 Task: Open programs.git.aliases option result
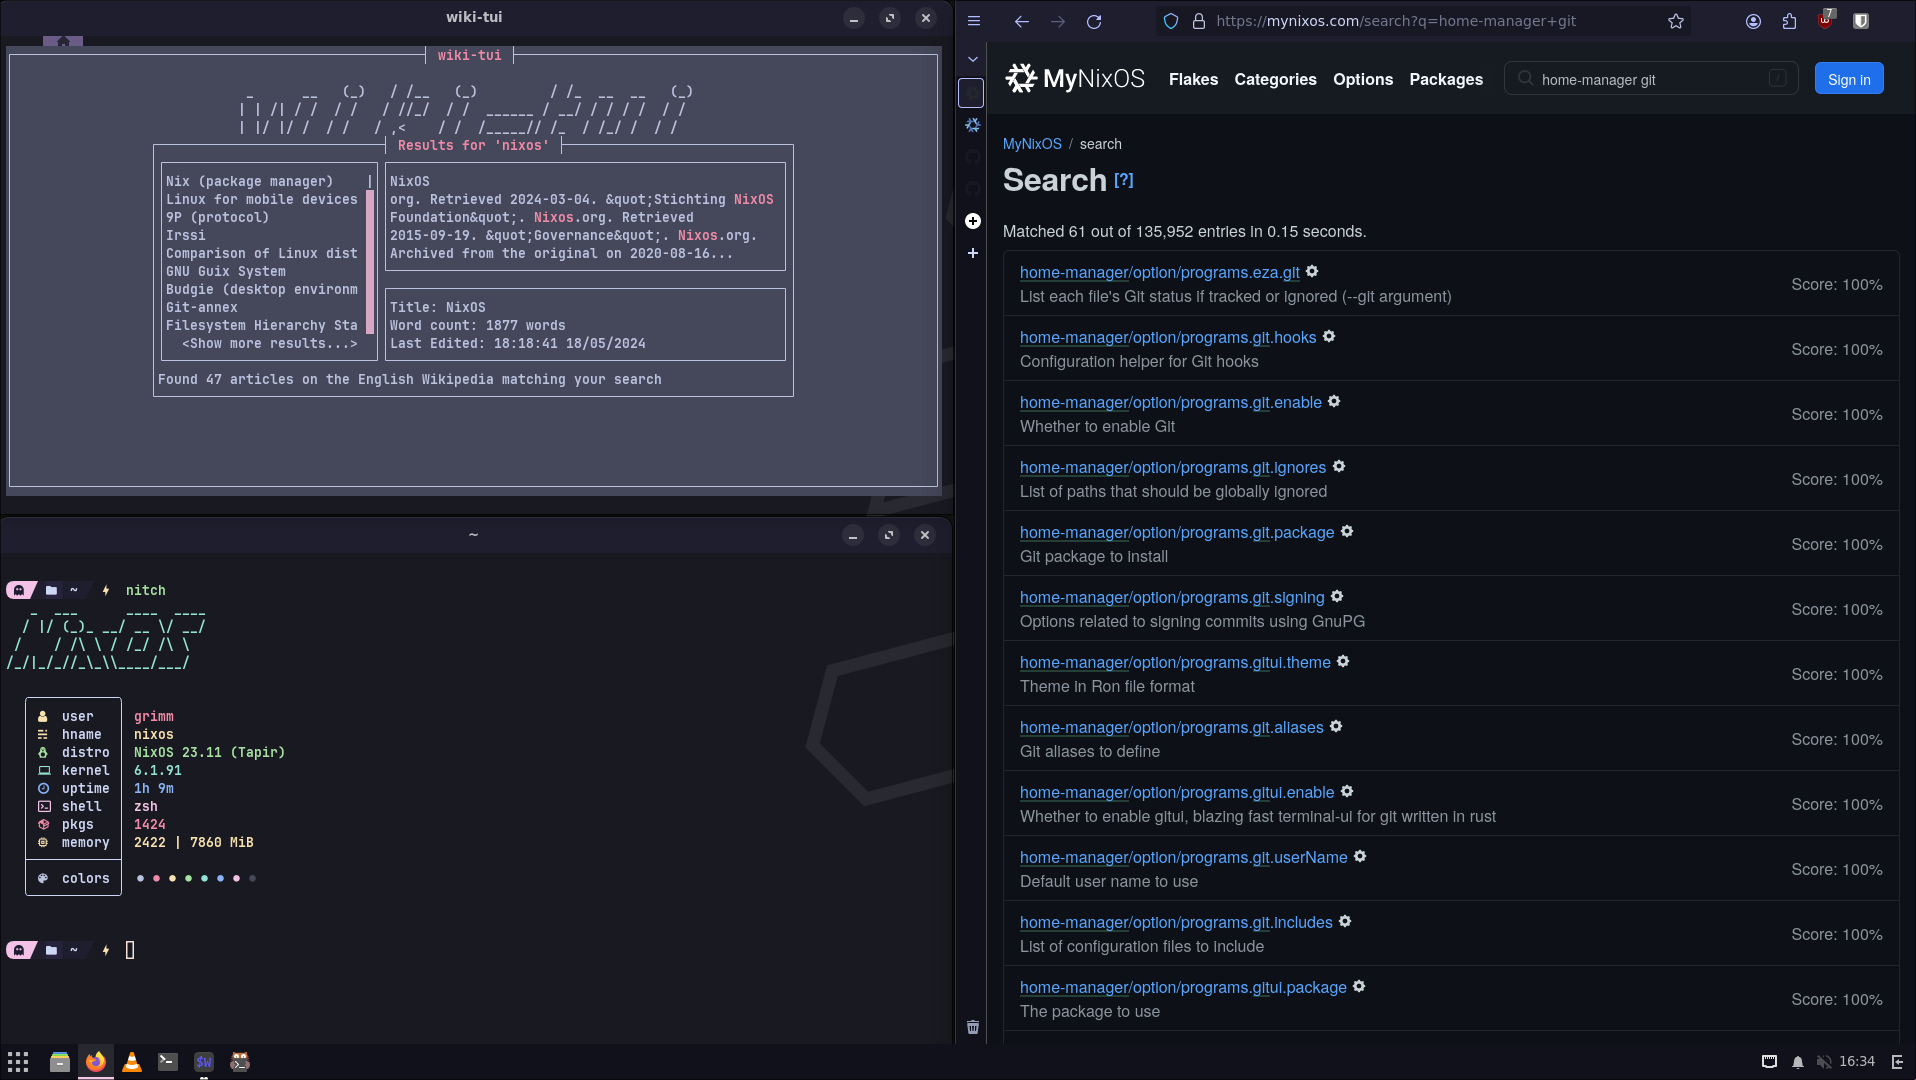[x=1172, y=727]
